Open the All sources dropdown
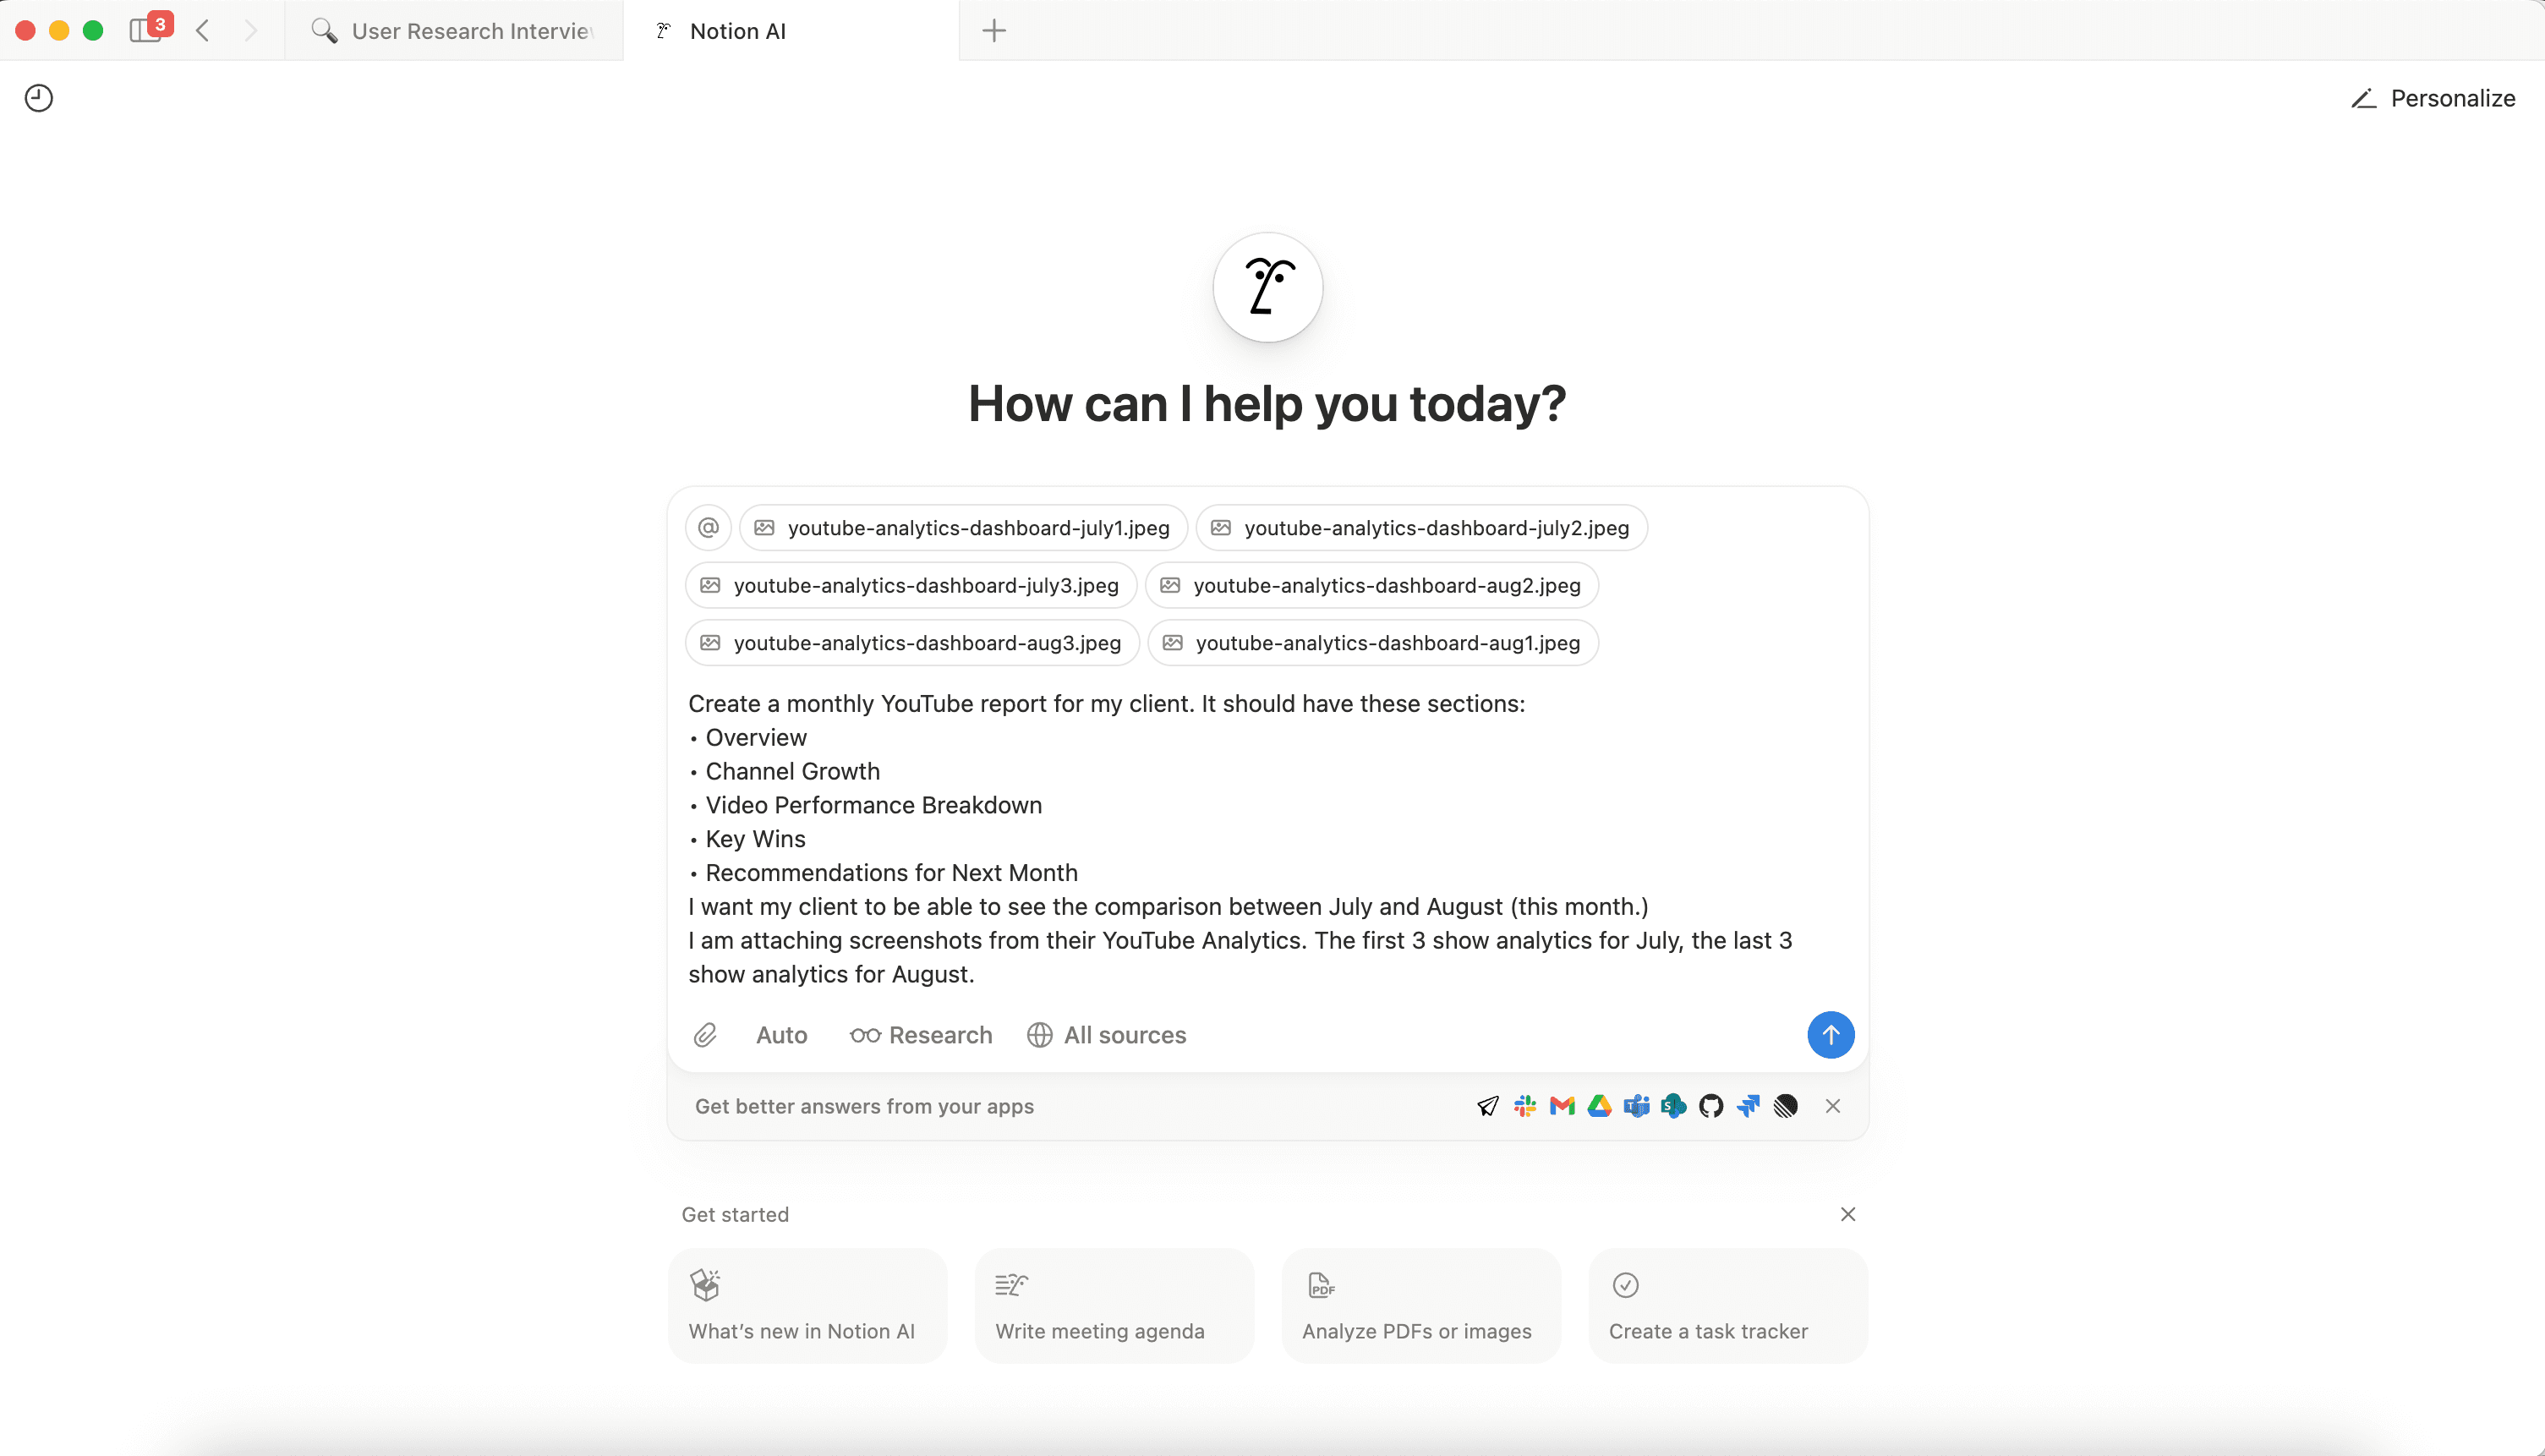Screen dimensions: 2545x1456 click(1107, 1035)
